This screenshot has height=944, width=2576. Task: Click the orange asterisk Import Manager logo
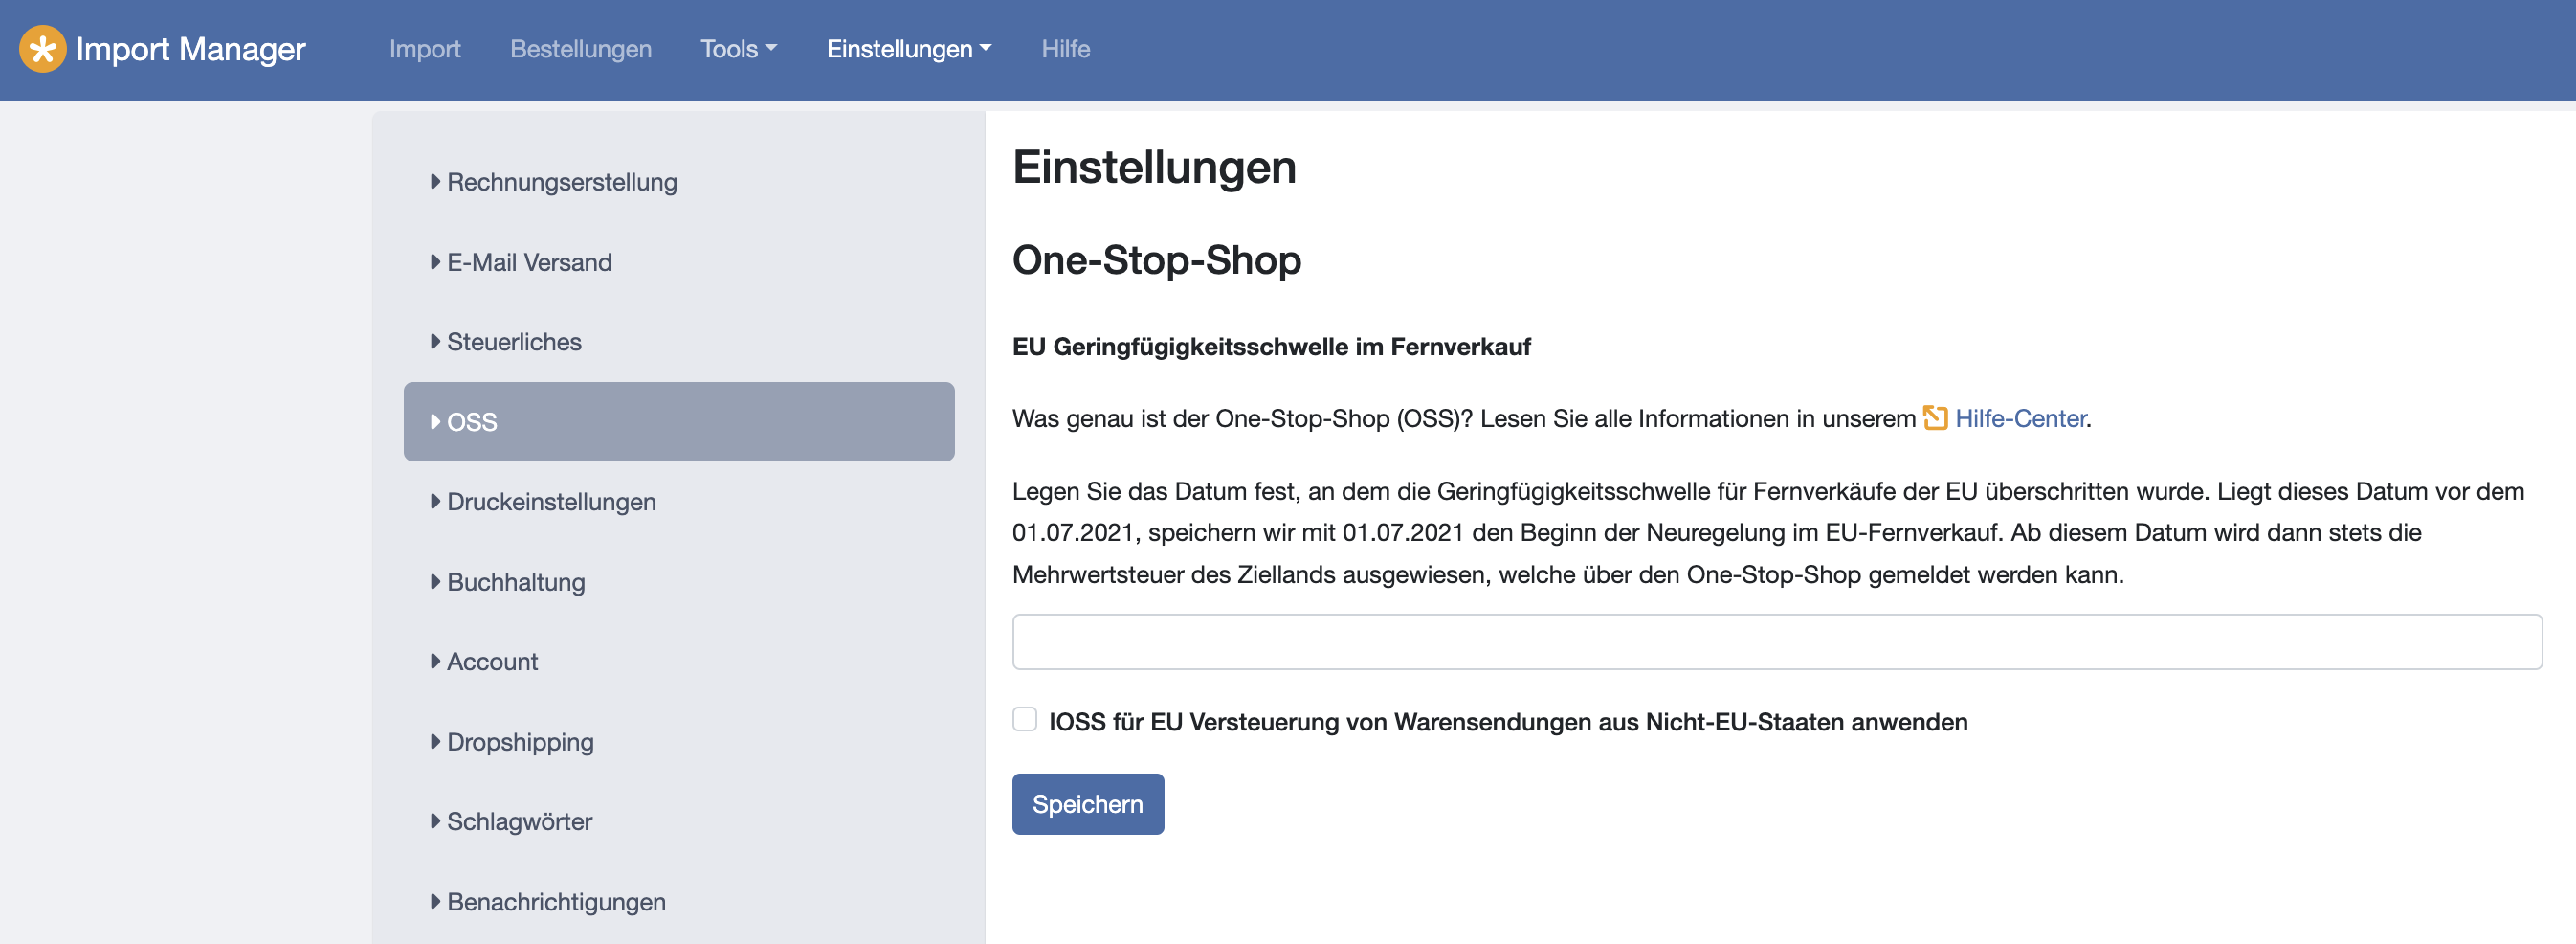(43, 49)
